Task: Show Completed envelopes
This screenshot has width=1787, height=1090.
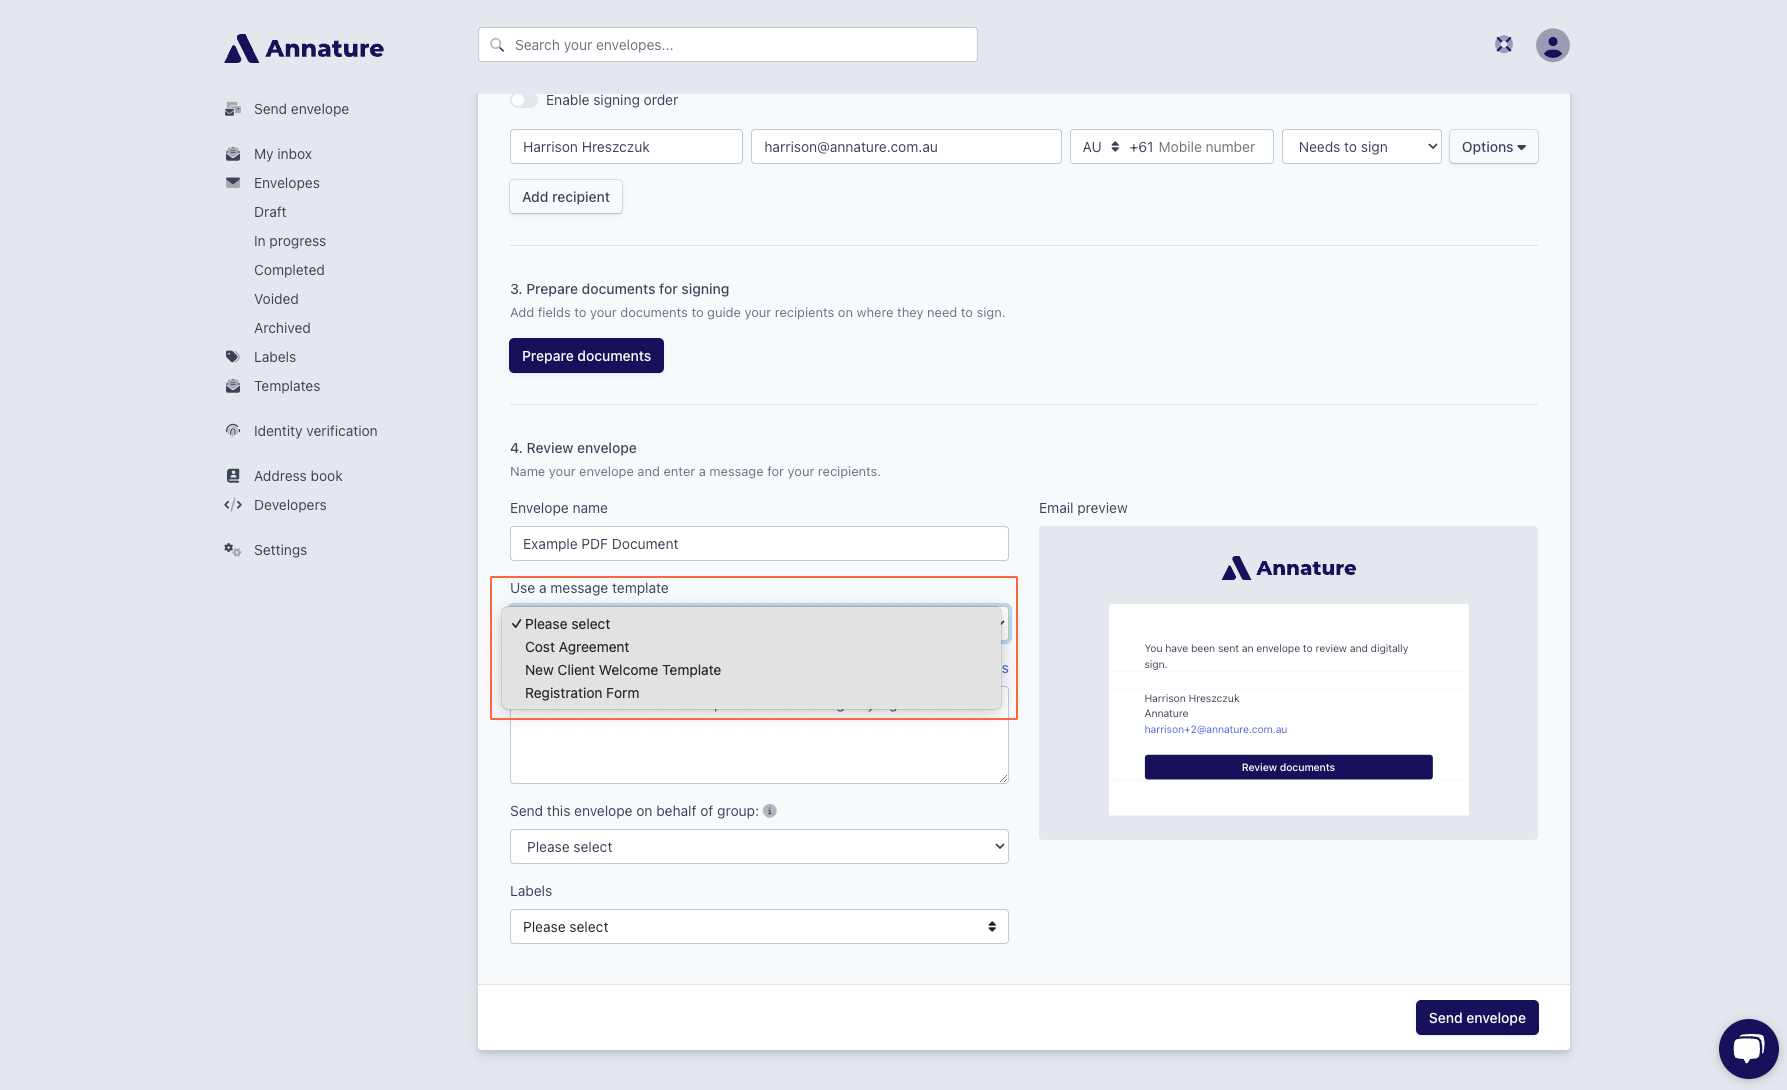Action: [289, 270]
